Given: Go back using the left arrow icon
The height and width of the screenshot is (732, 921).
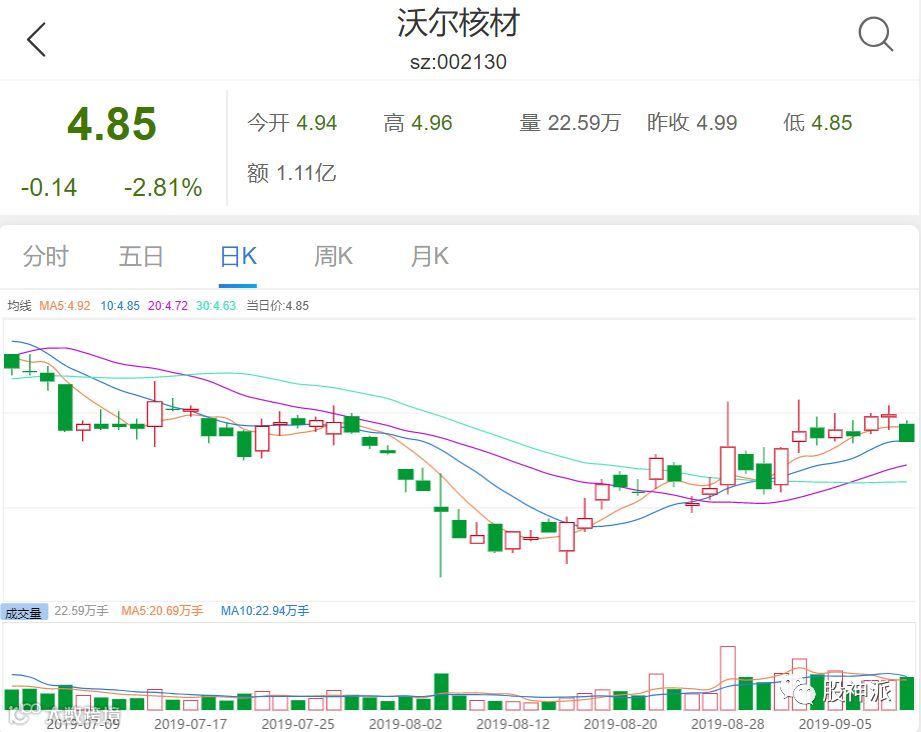Looking at the screenshot, I should point(36,39).
